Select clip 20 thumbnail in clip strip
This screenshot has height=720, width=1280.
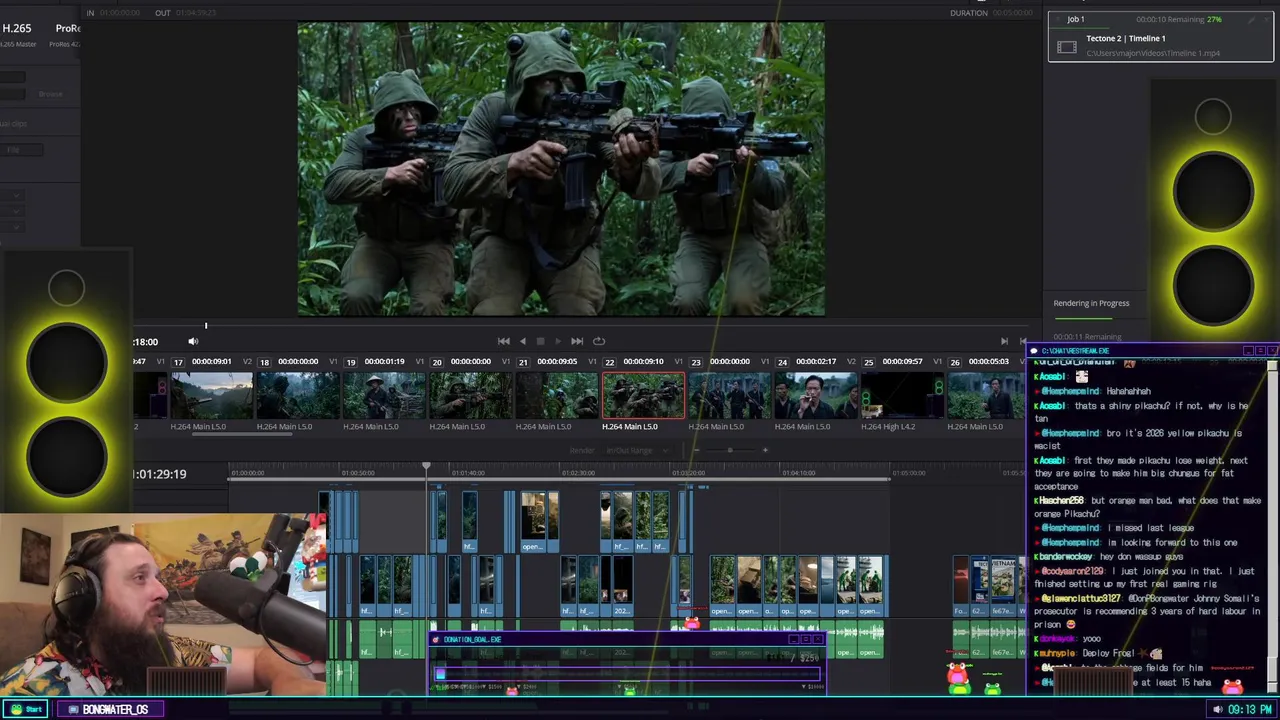tap(471, 395)
